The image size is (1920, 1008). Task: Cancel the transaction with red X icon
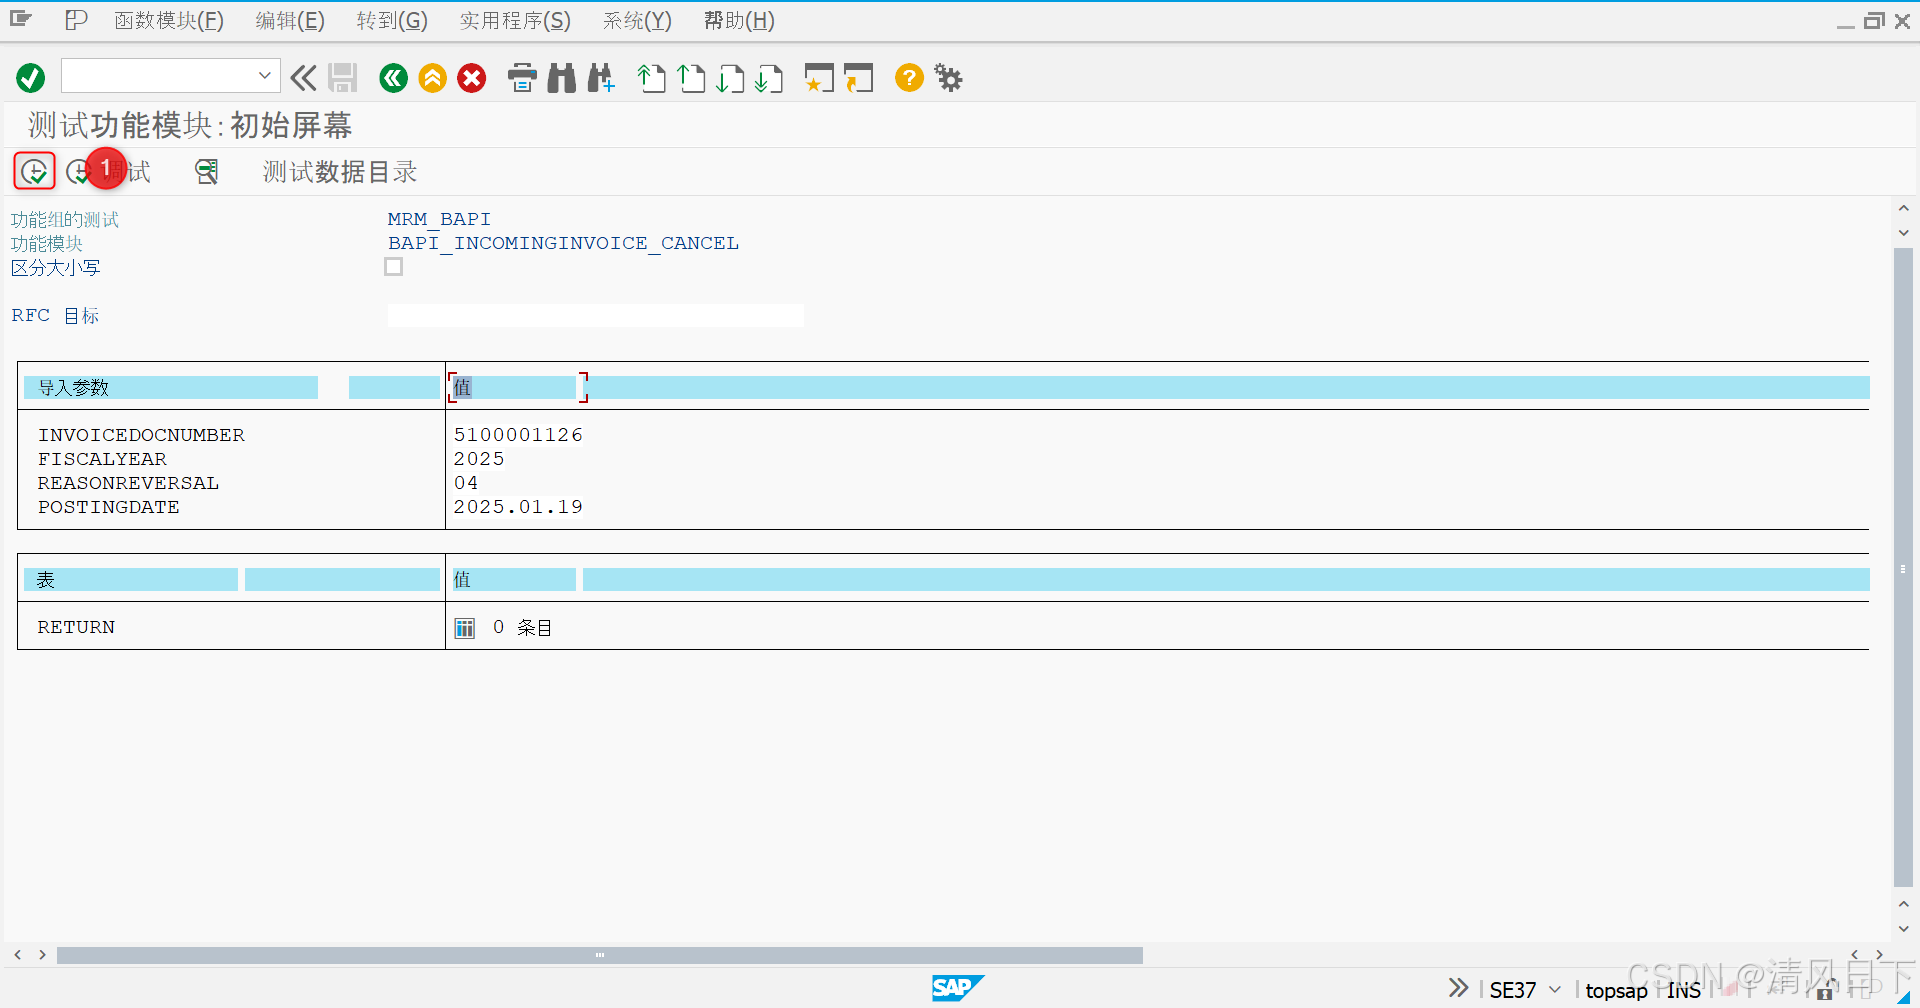coord(472,78)
